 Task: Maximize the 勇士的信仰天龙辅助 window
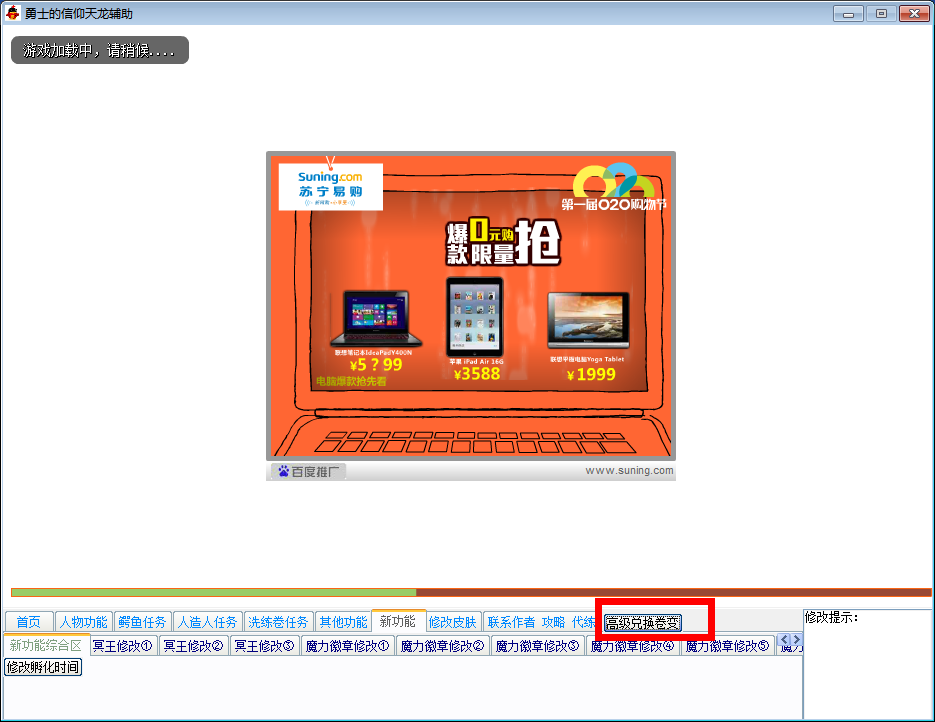point(881,13)
